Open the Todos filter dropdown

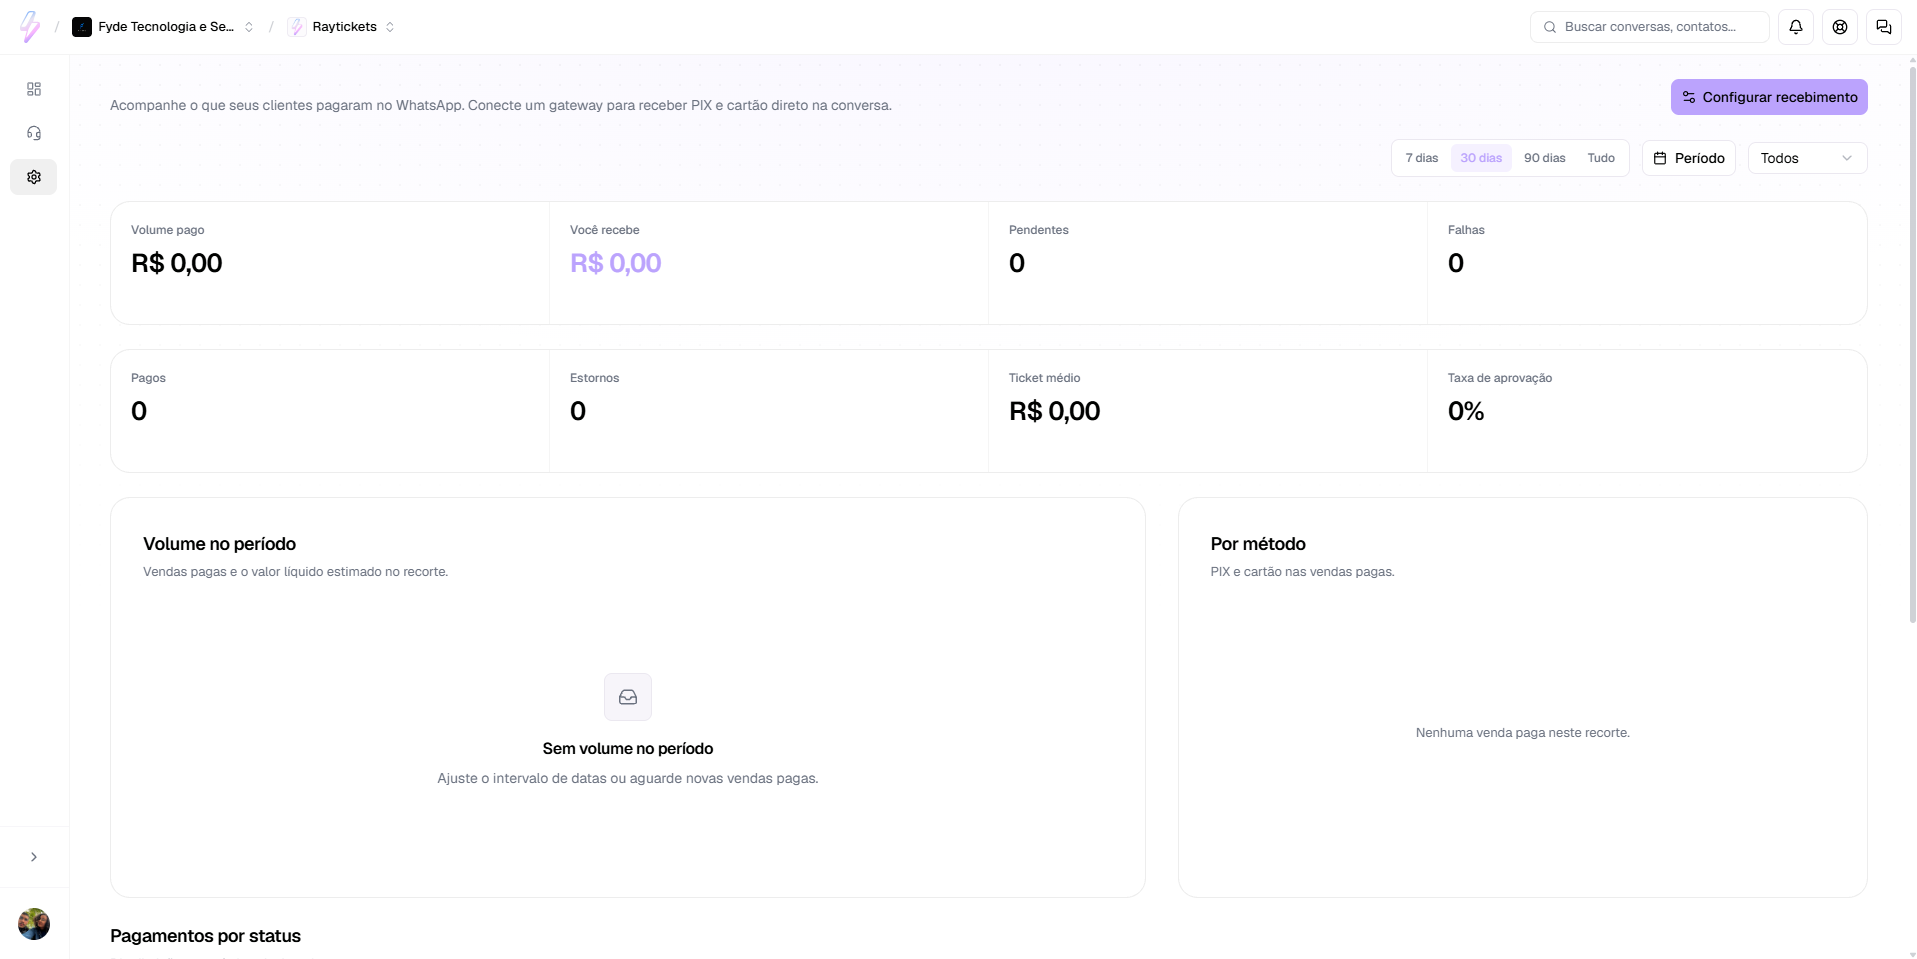coord(1807,158)
